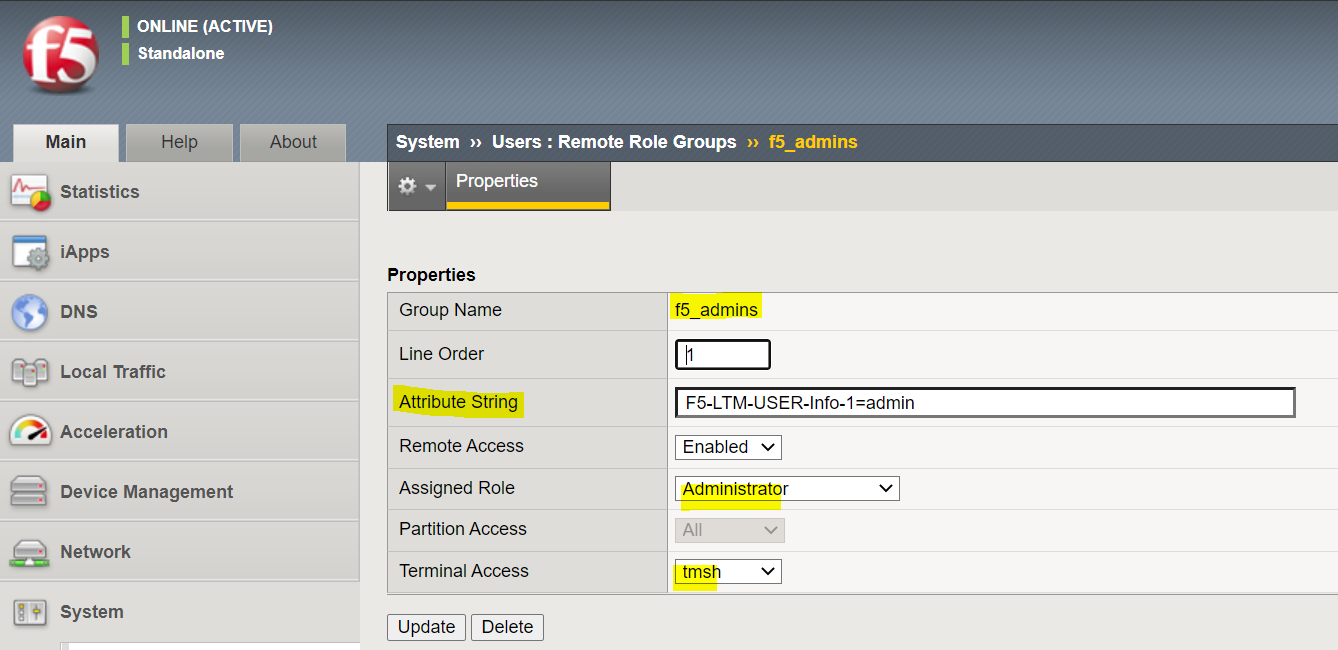
Task: Select iApps from the navigation menu
Action: point(80,251)
